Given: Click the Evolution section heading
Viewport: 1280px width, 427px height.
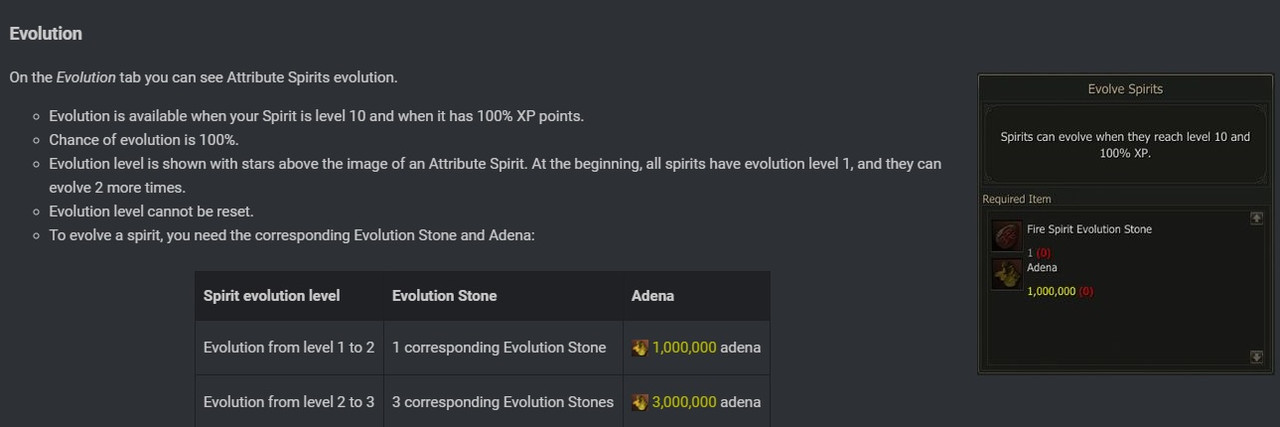Looking at the screenshot, I should 46,34.
